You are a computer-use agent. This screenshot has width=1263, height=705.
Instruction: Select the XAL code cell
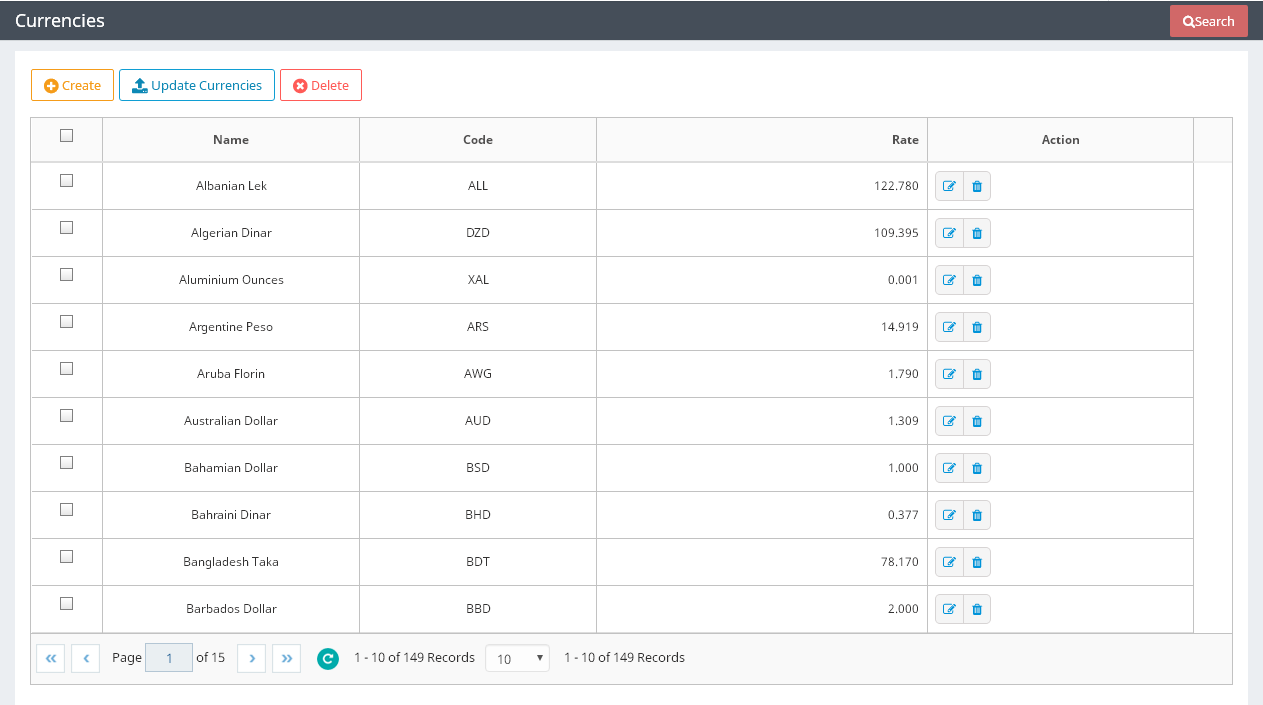pos(478,280)
